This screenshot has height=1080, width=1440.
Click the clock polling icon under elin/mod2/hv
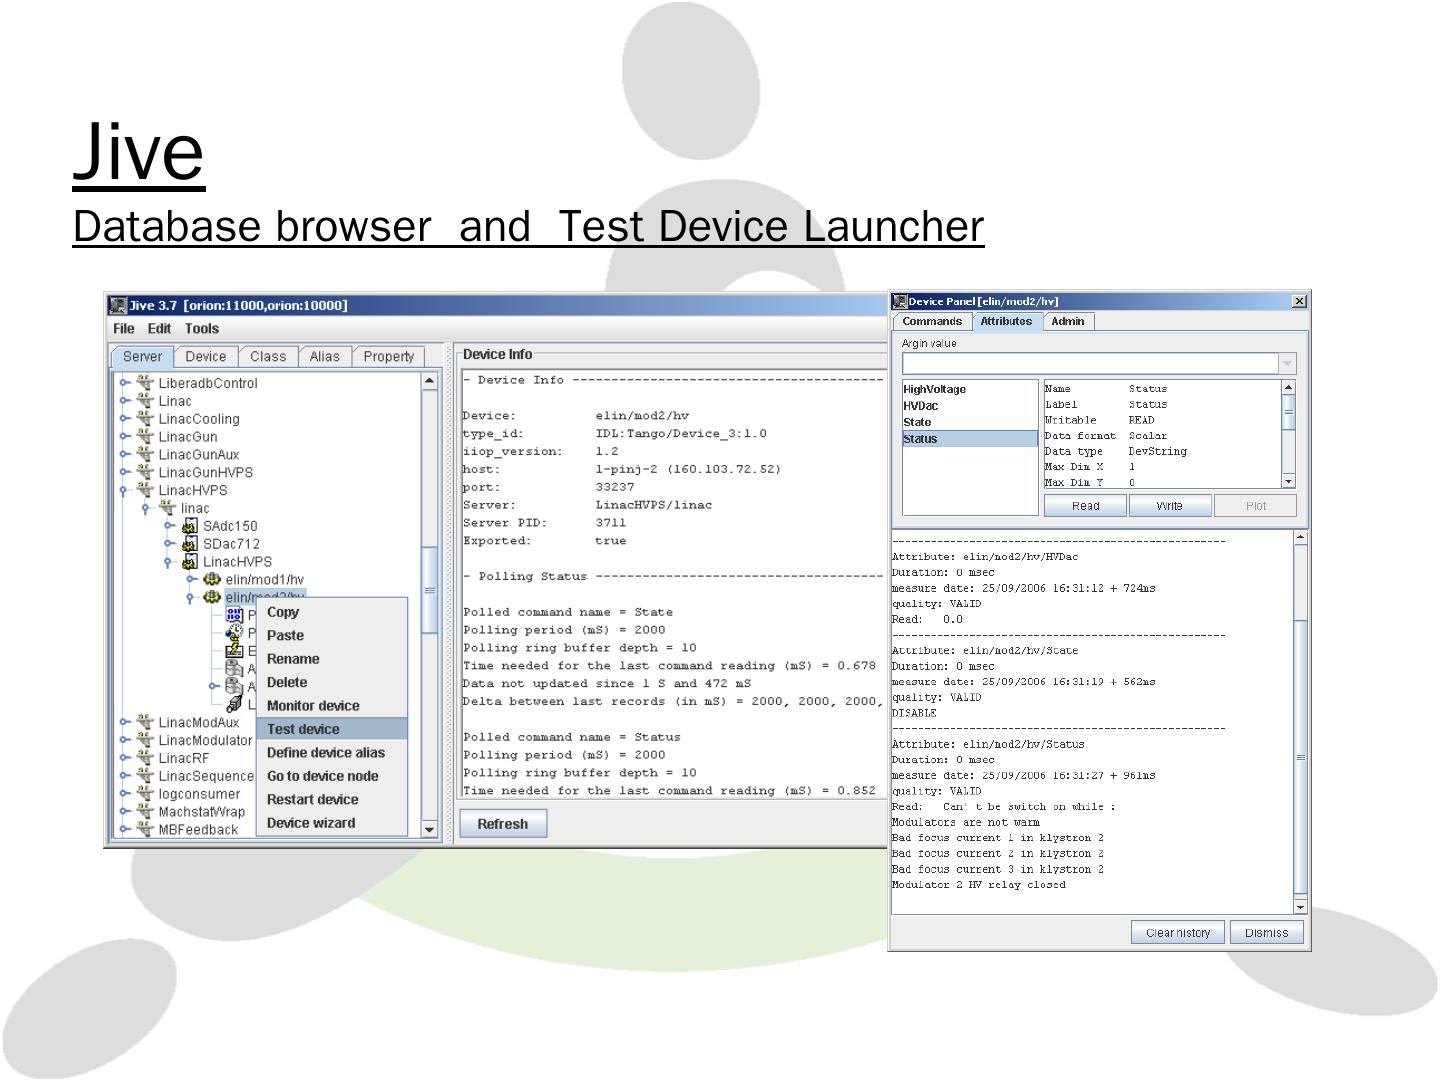point(235,632)
